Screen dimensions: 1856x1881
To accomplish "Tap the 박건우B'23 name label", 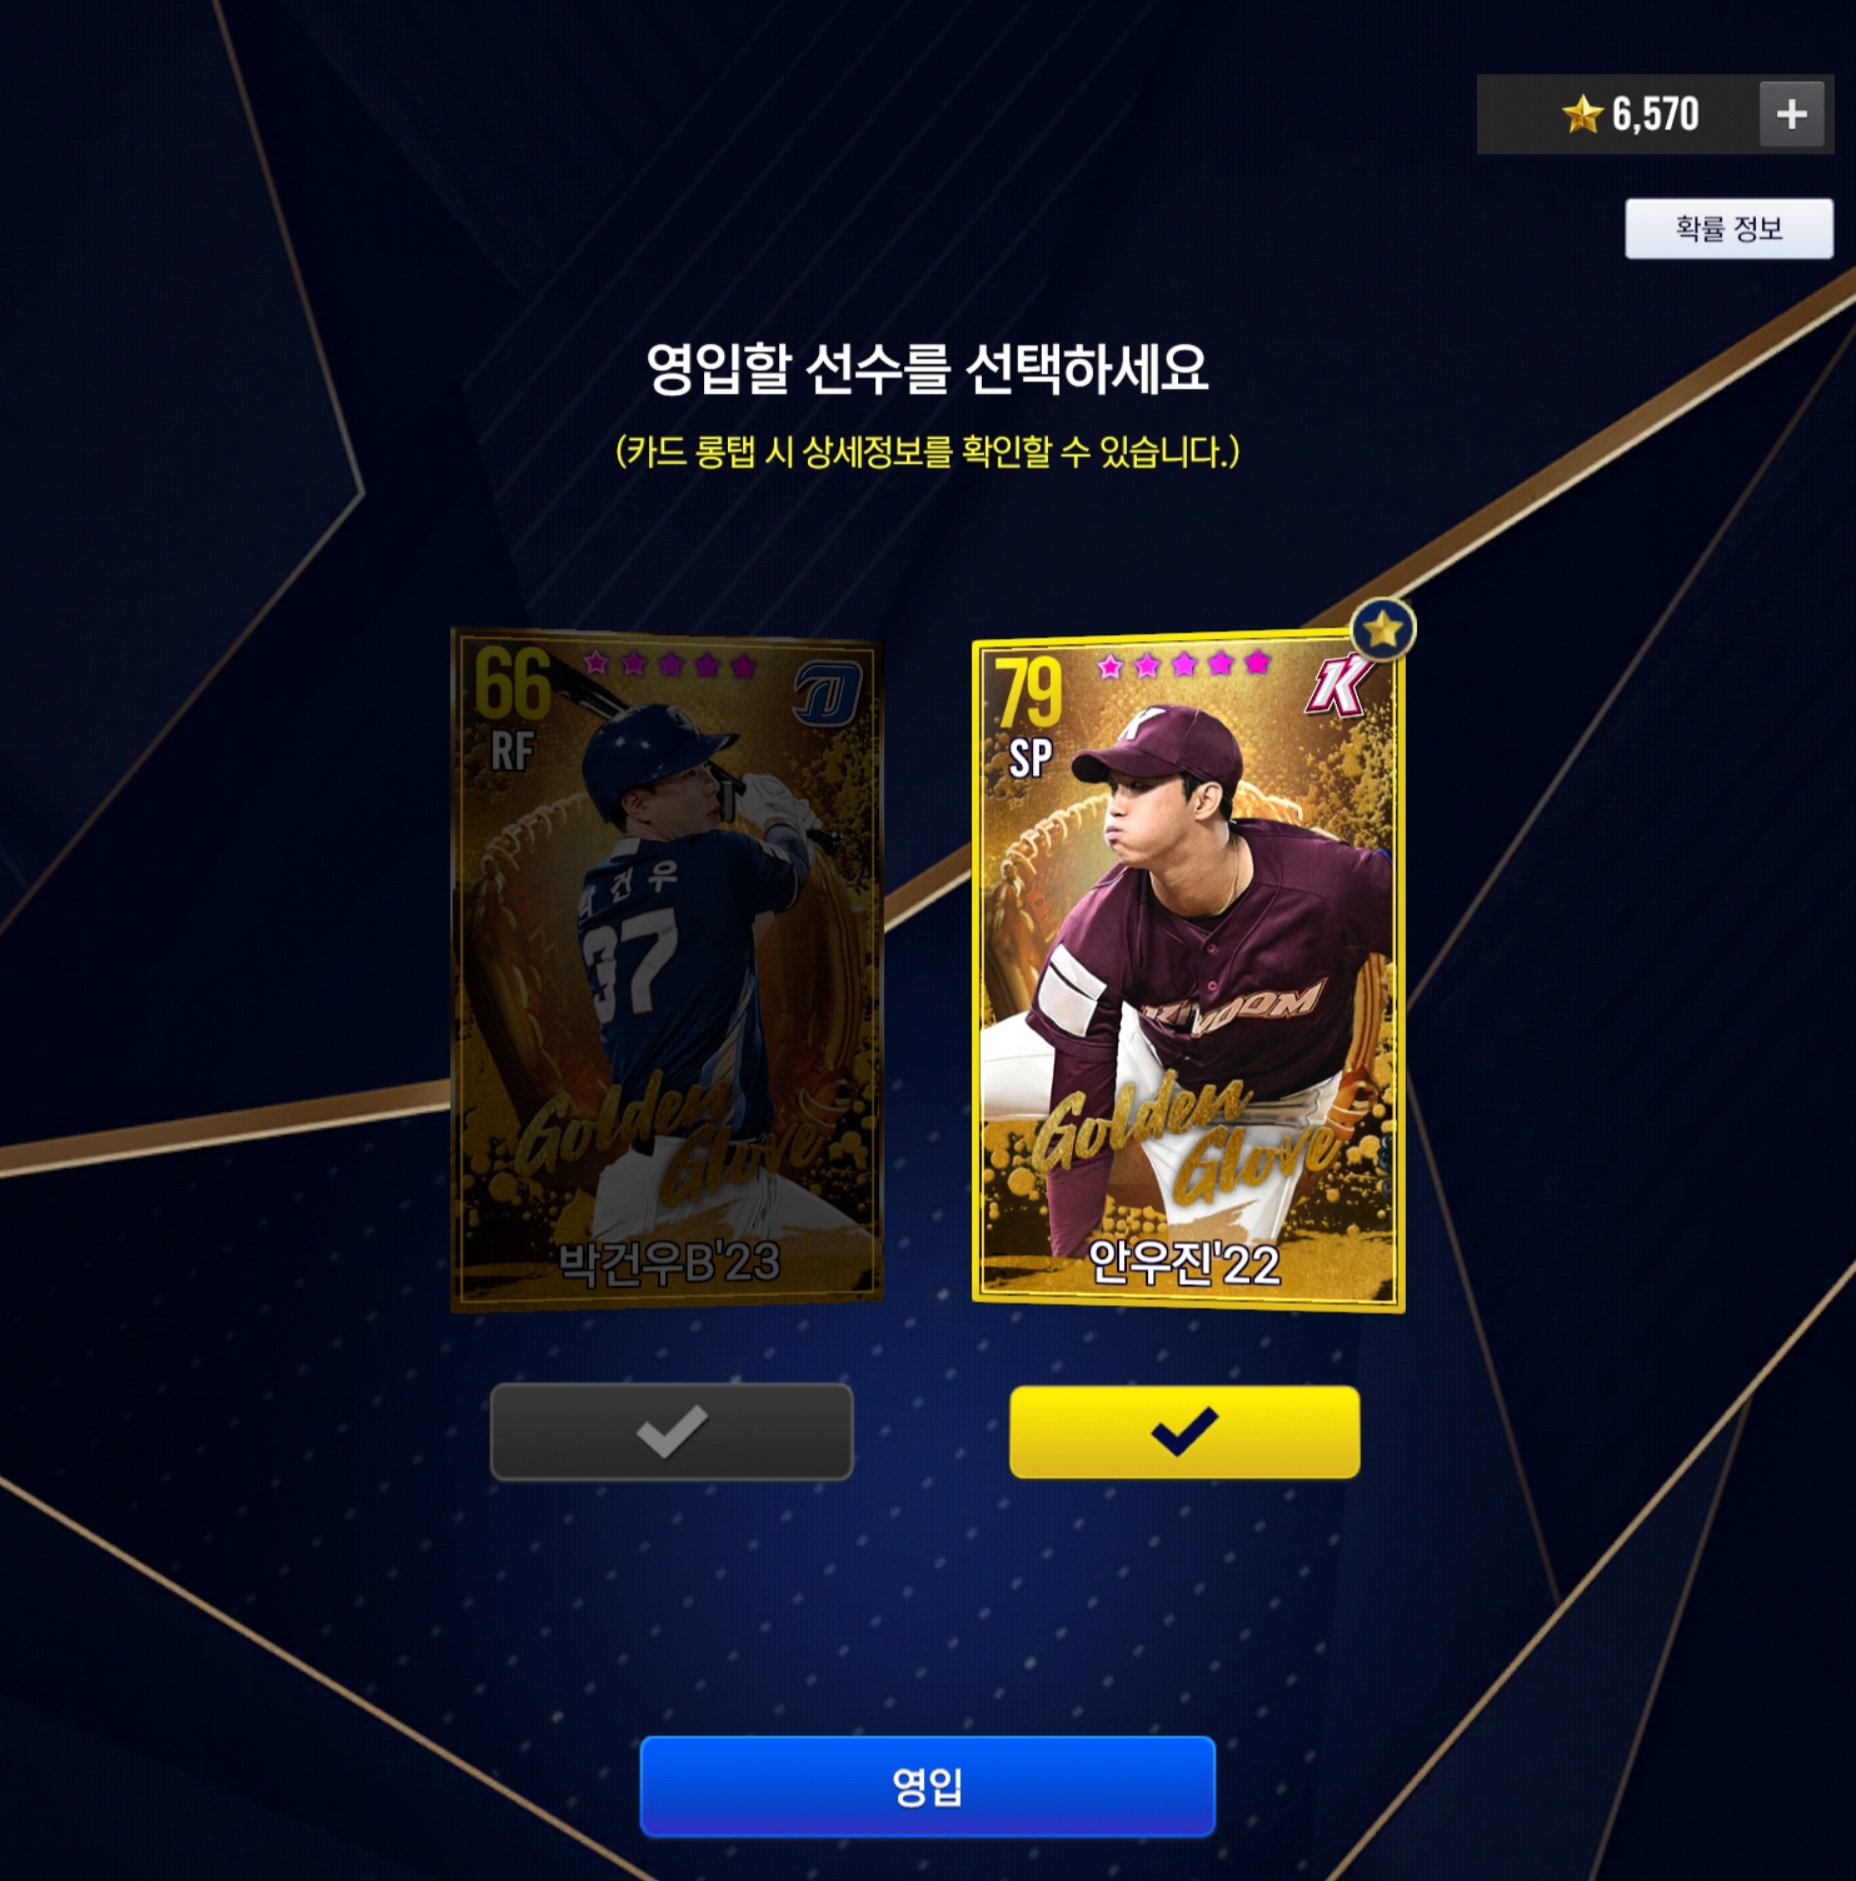I will click(x=668, y=1262).
